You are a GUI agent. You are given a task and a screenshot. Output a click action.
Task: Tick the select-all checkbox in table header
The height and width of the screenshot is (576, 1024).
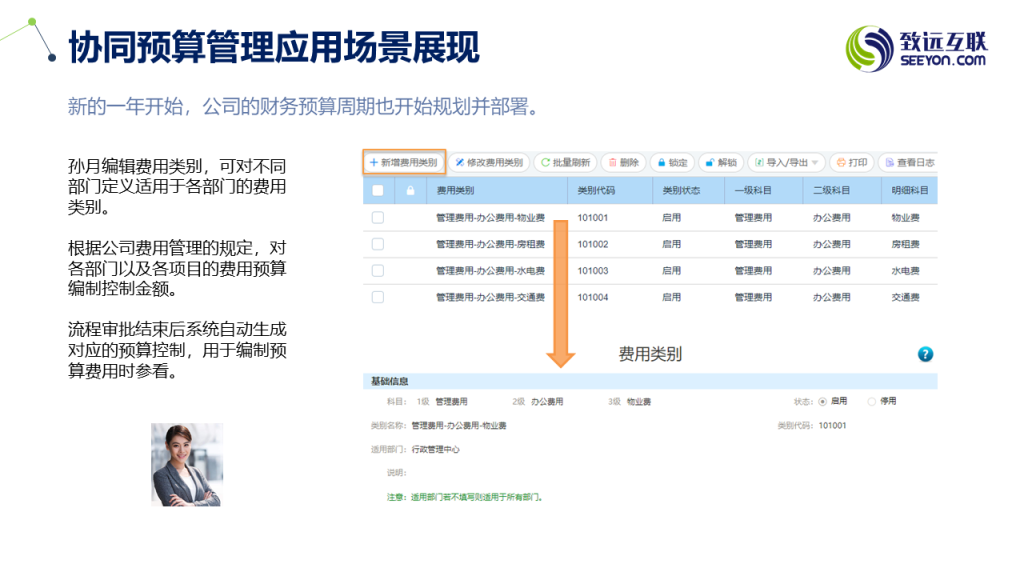378,190
